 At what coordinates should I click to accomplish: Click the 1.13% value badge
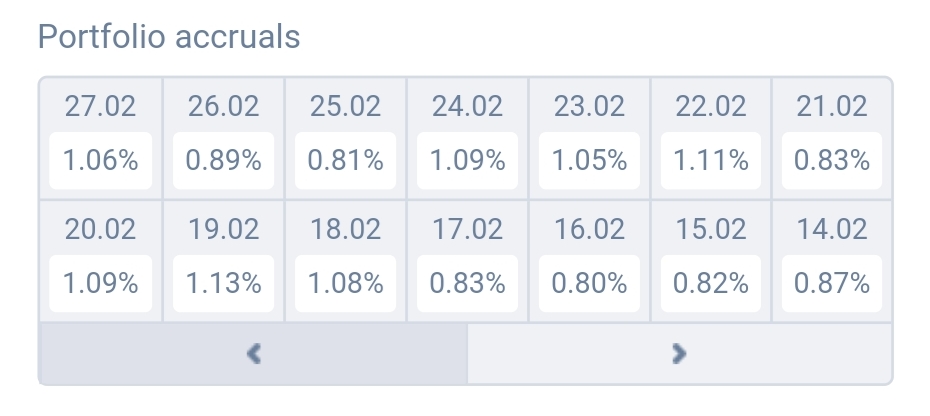[223, 283]
